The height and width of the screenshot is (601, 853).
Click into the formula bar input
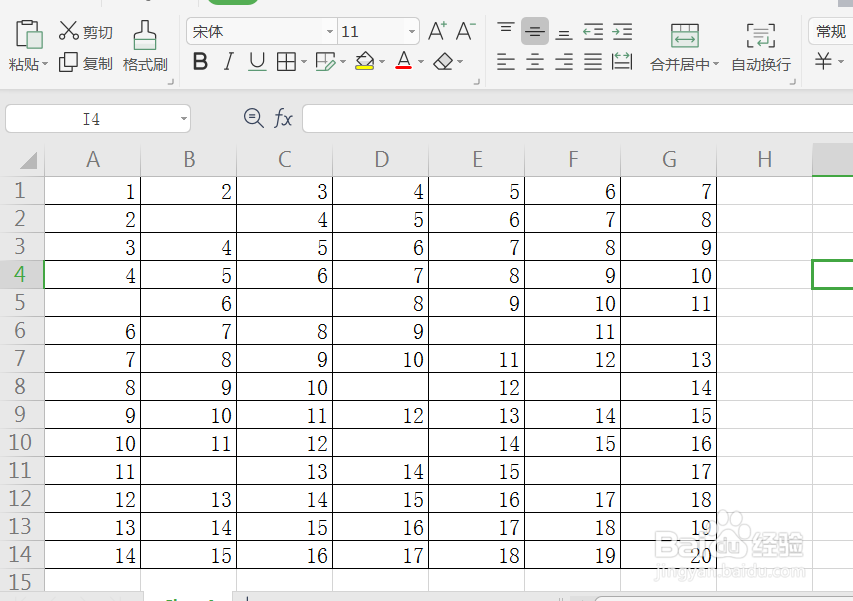point(577,119)
